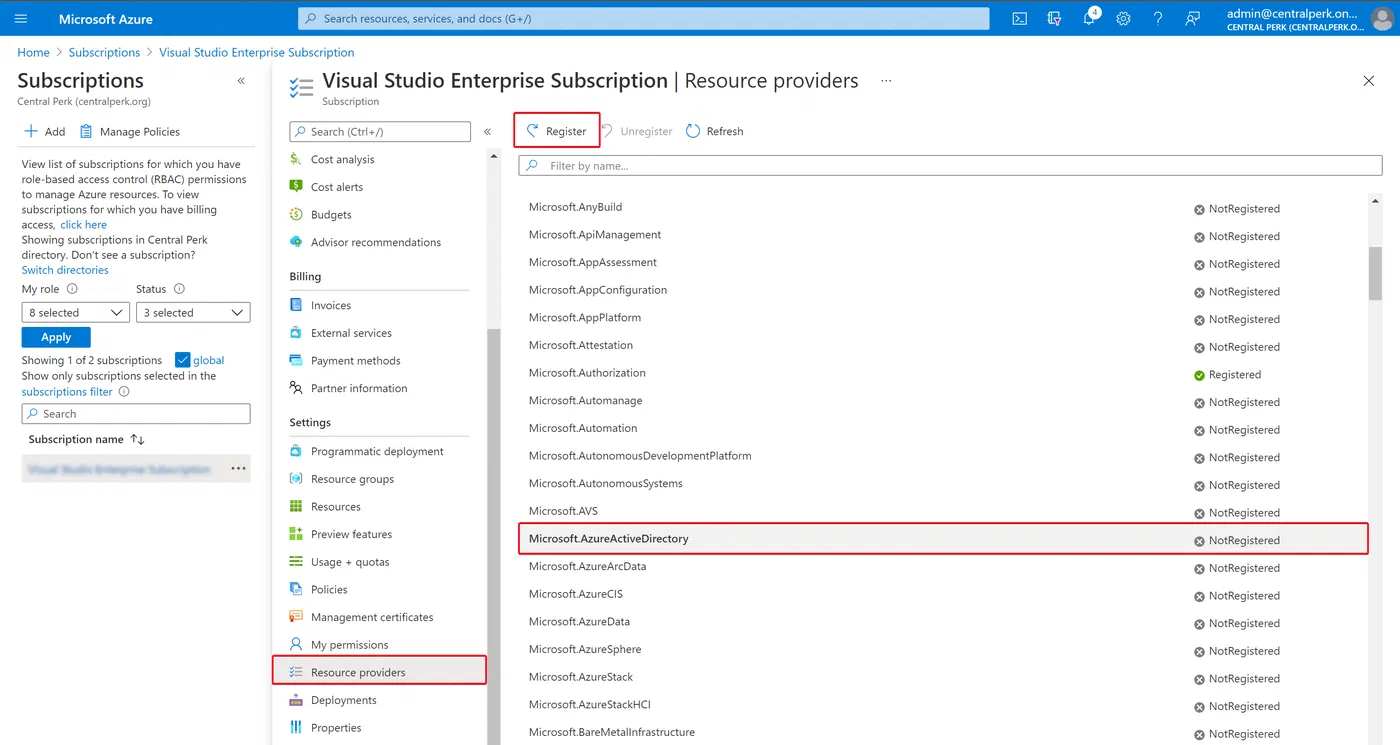Close the Resource providers blade
This screenshot has height=745, width=1400.
click(1369, 81)
